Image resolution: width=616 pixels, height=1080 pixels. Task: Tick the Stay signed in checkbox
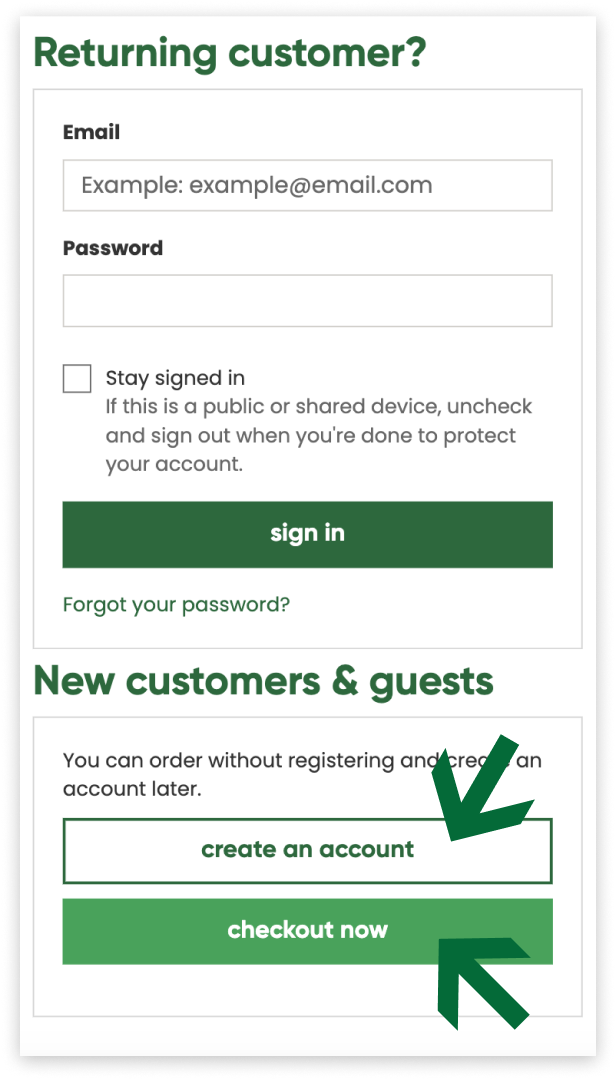click(x=77, y=379)
